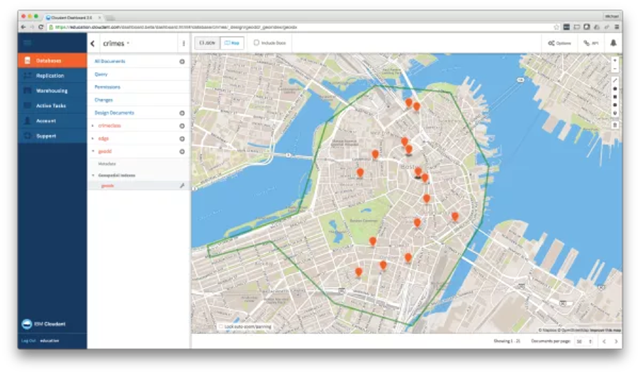Toggle Lock auto-zoom/panning checkbox
The height and width of the screenshot is (374, 640).
[221, 327]
